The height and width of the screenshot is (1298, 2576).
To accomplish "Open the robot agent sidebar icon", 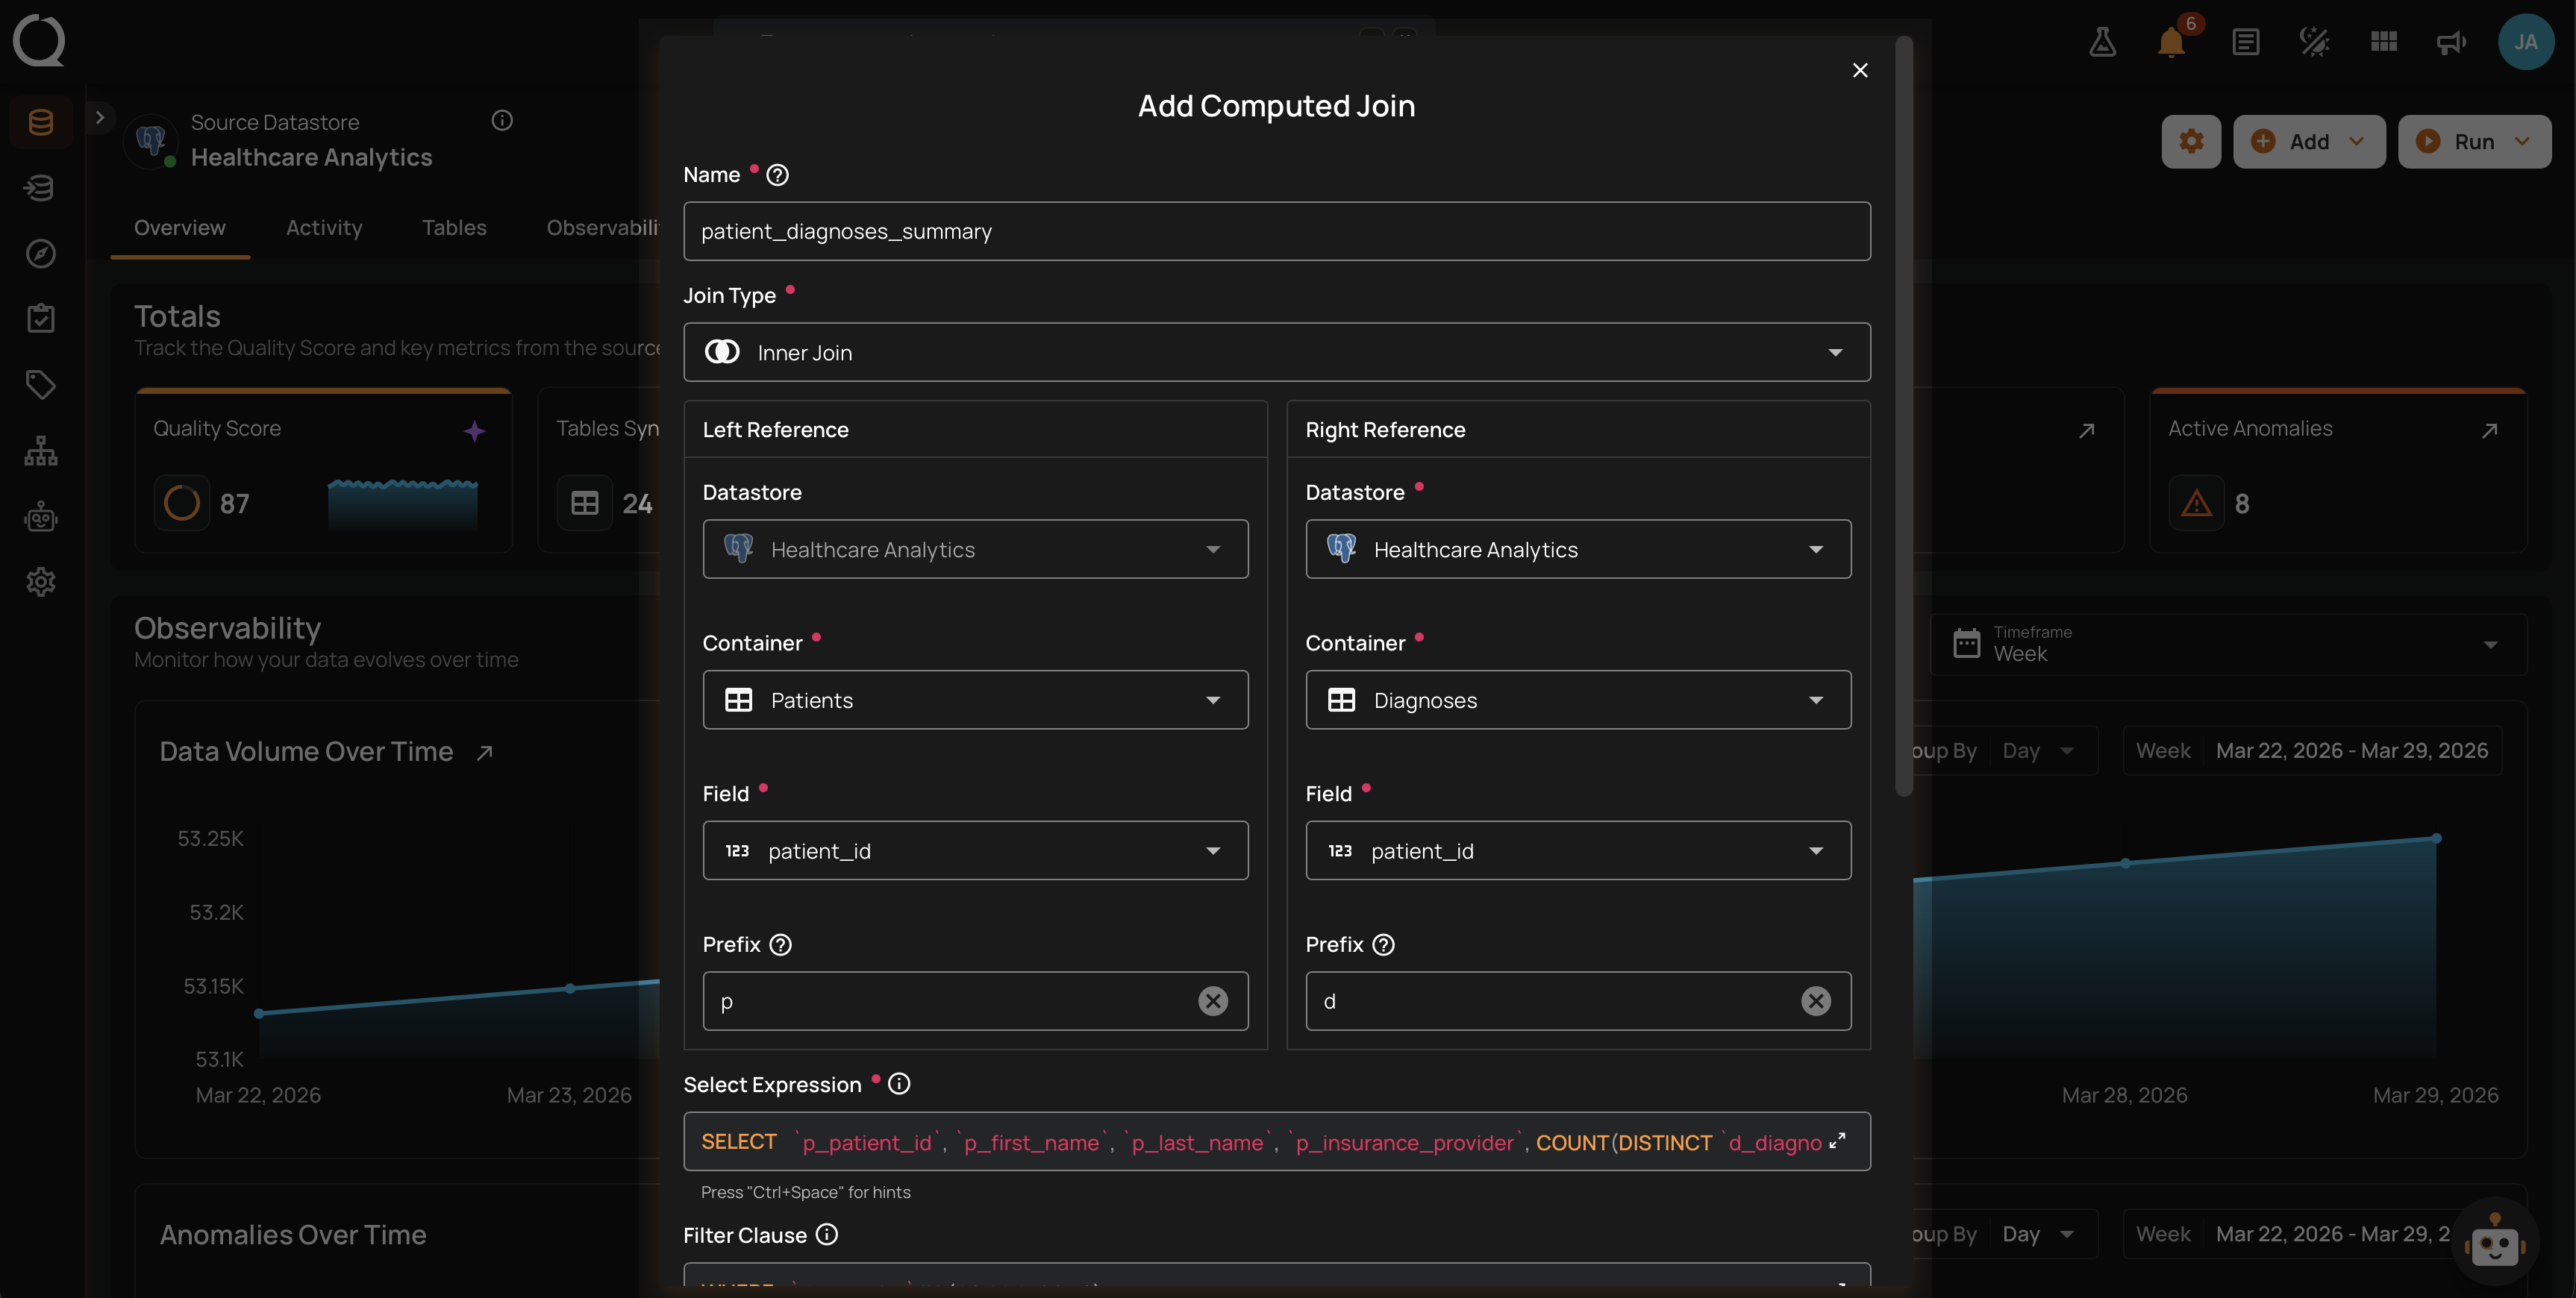I will (41, 516).
